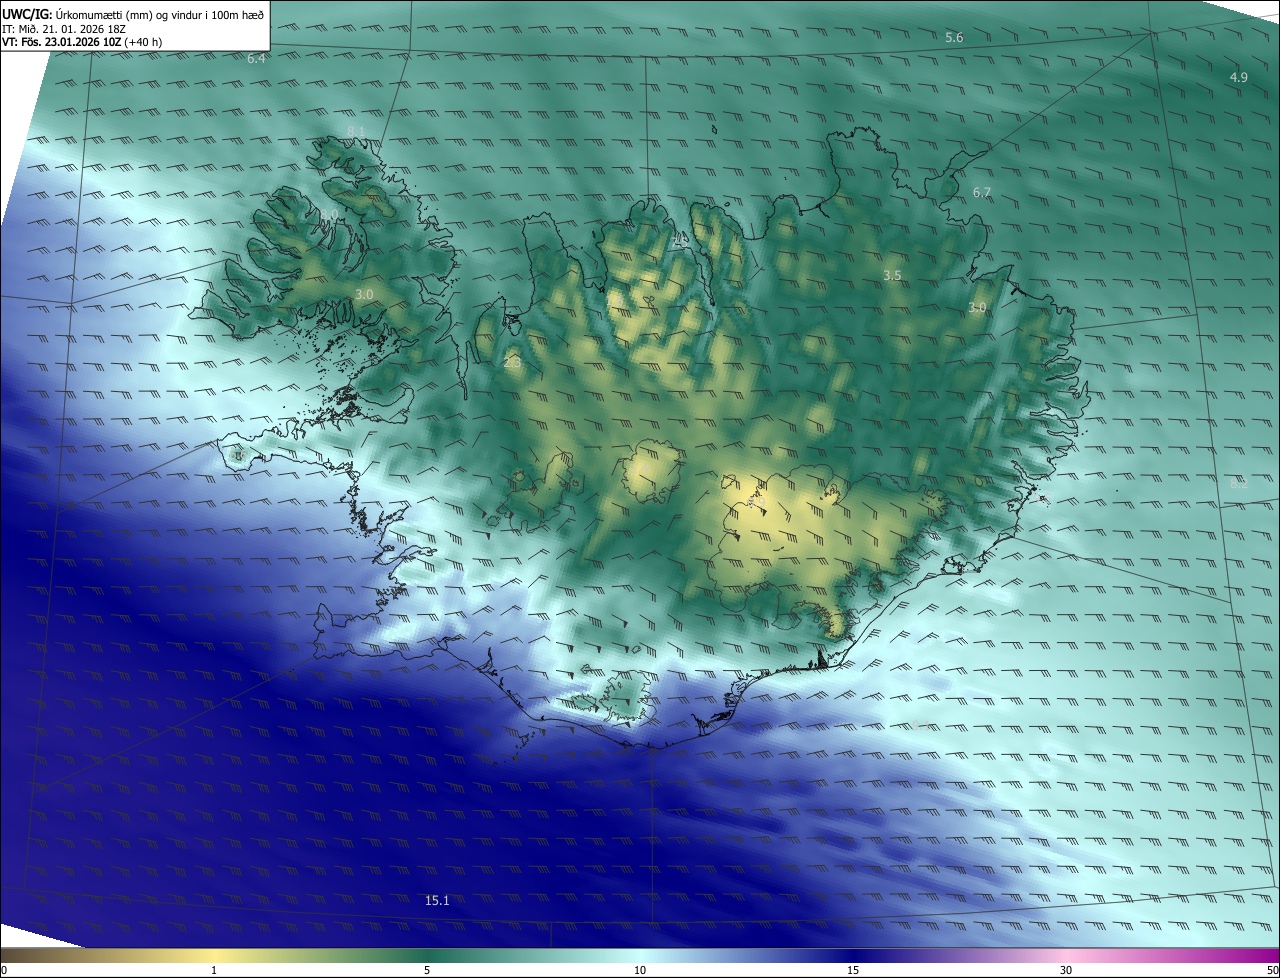Click the '50' tick on the color scale
Viewport: 1280px width, 978px height.
[x=1272, y=971]
